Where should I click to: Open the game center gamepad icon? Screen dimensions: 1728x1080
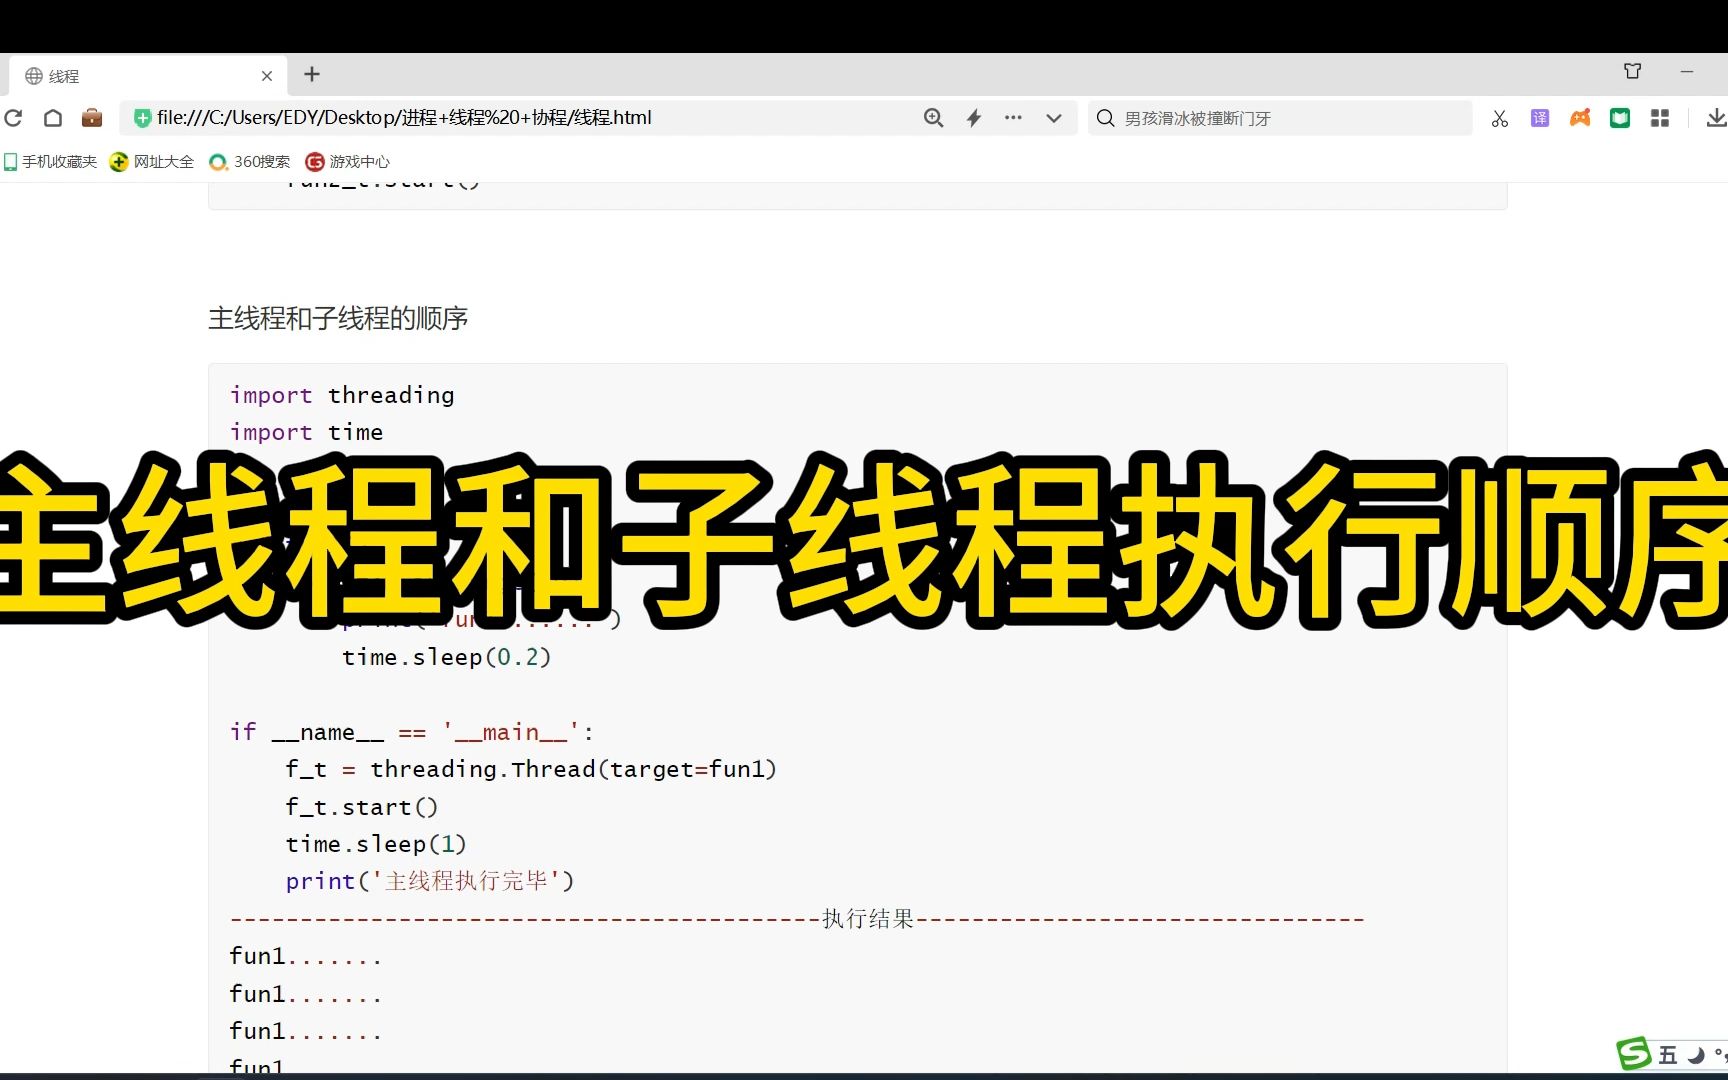tap(1580, 118)
